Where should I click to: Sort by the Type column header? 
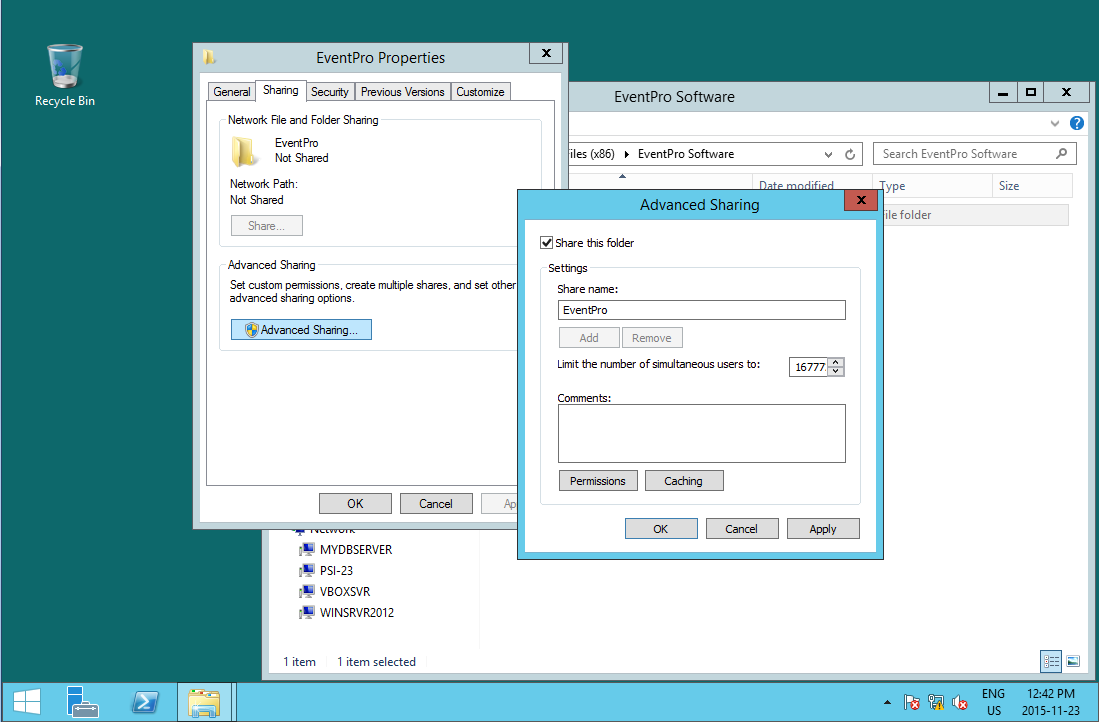[x=932, y=186]
